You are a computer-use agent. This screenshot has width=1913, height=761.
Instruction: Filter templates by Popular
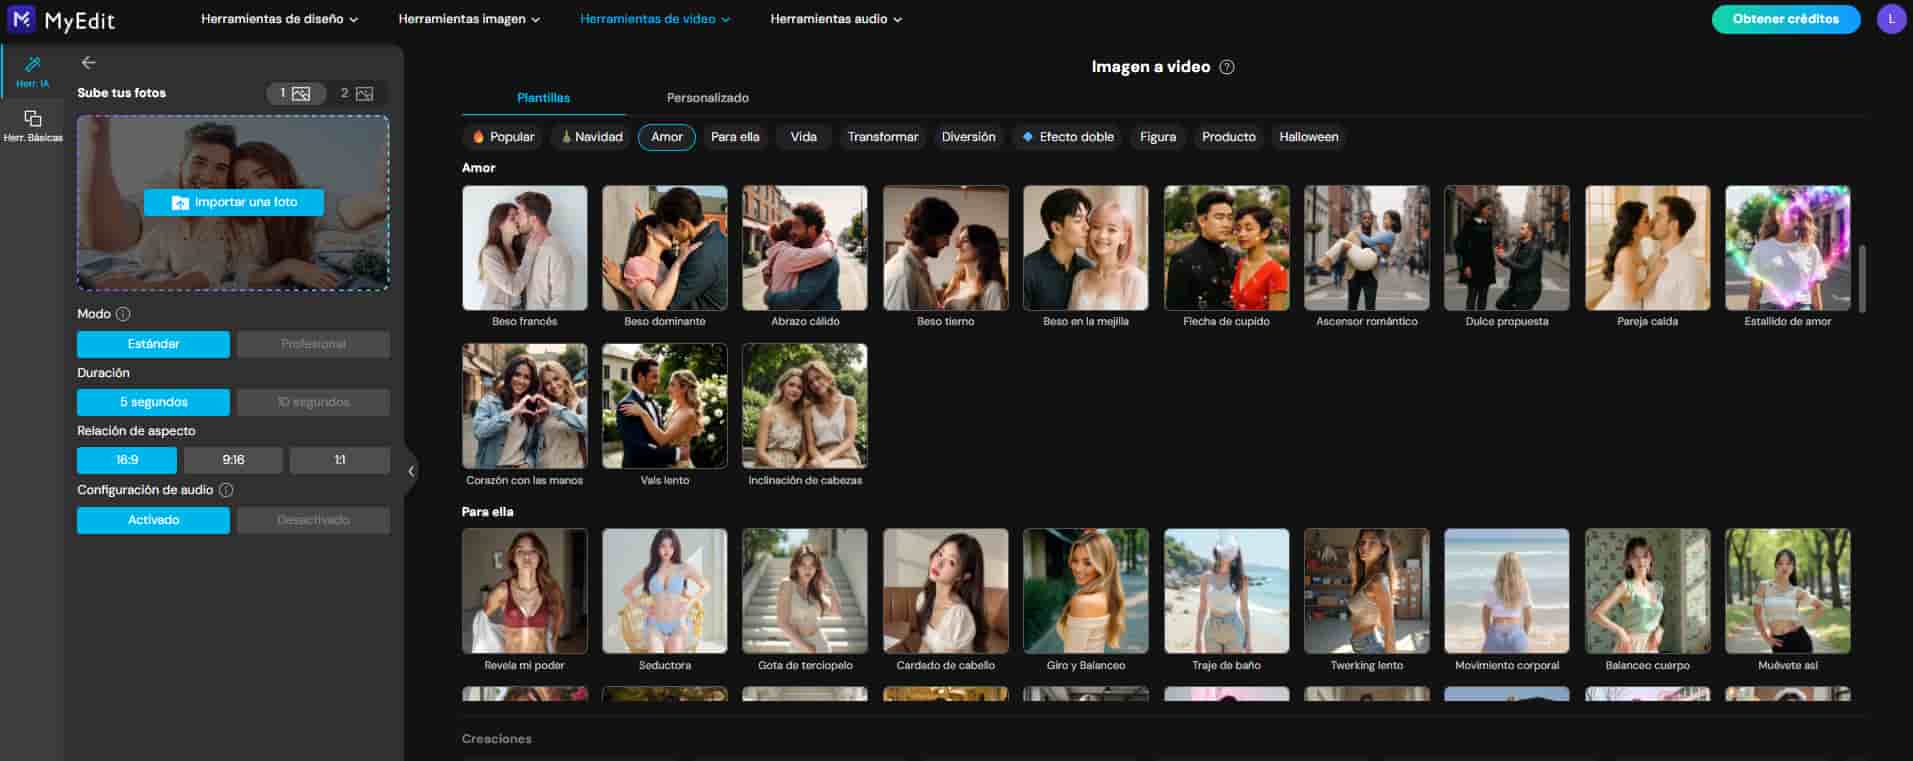tap(503, 137)
